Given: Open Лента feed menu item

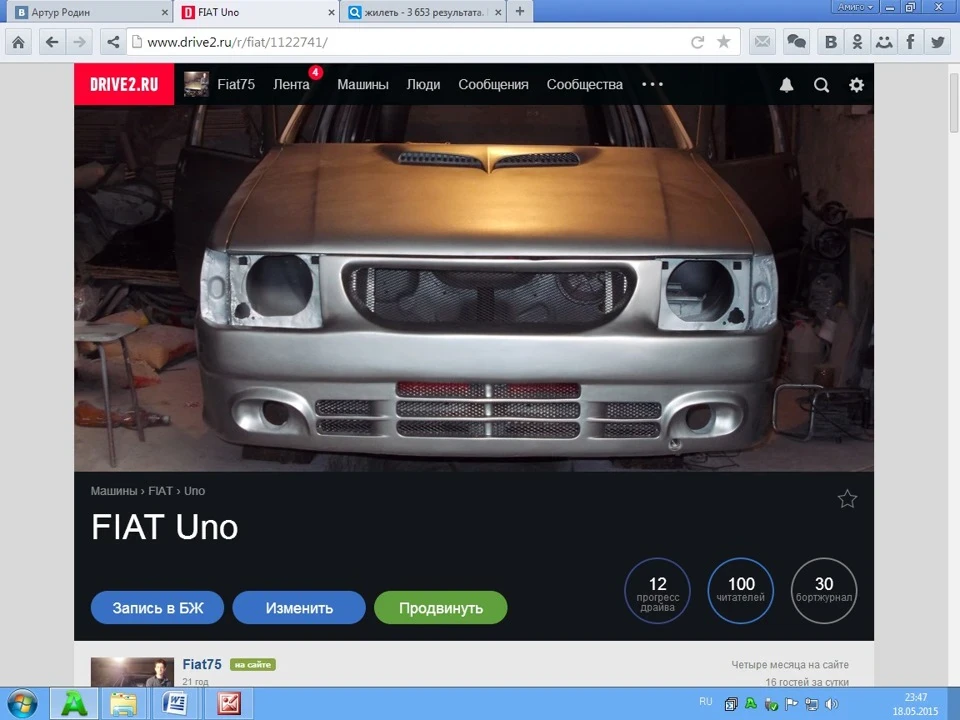Looking at the screenshot, I should point(291,84).
